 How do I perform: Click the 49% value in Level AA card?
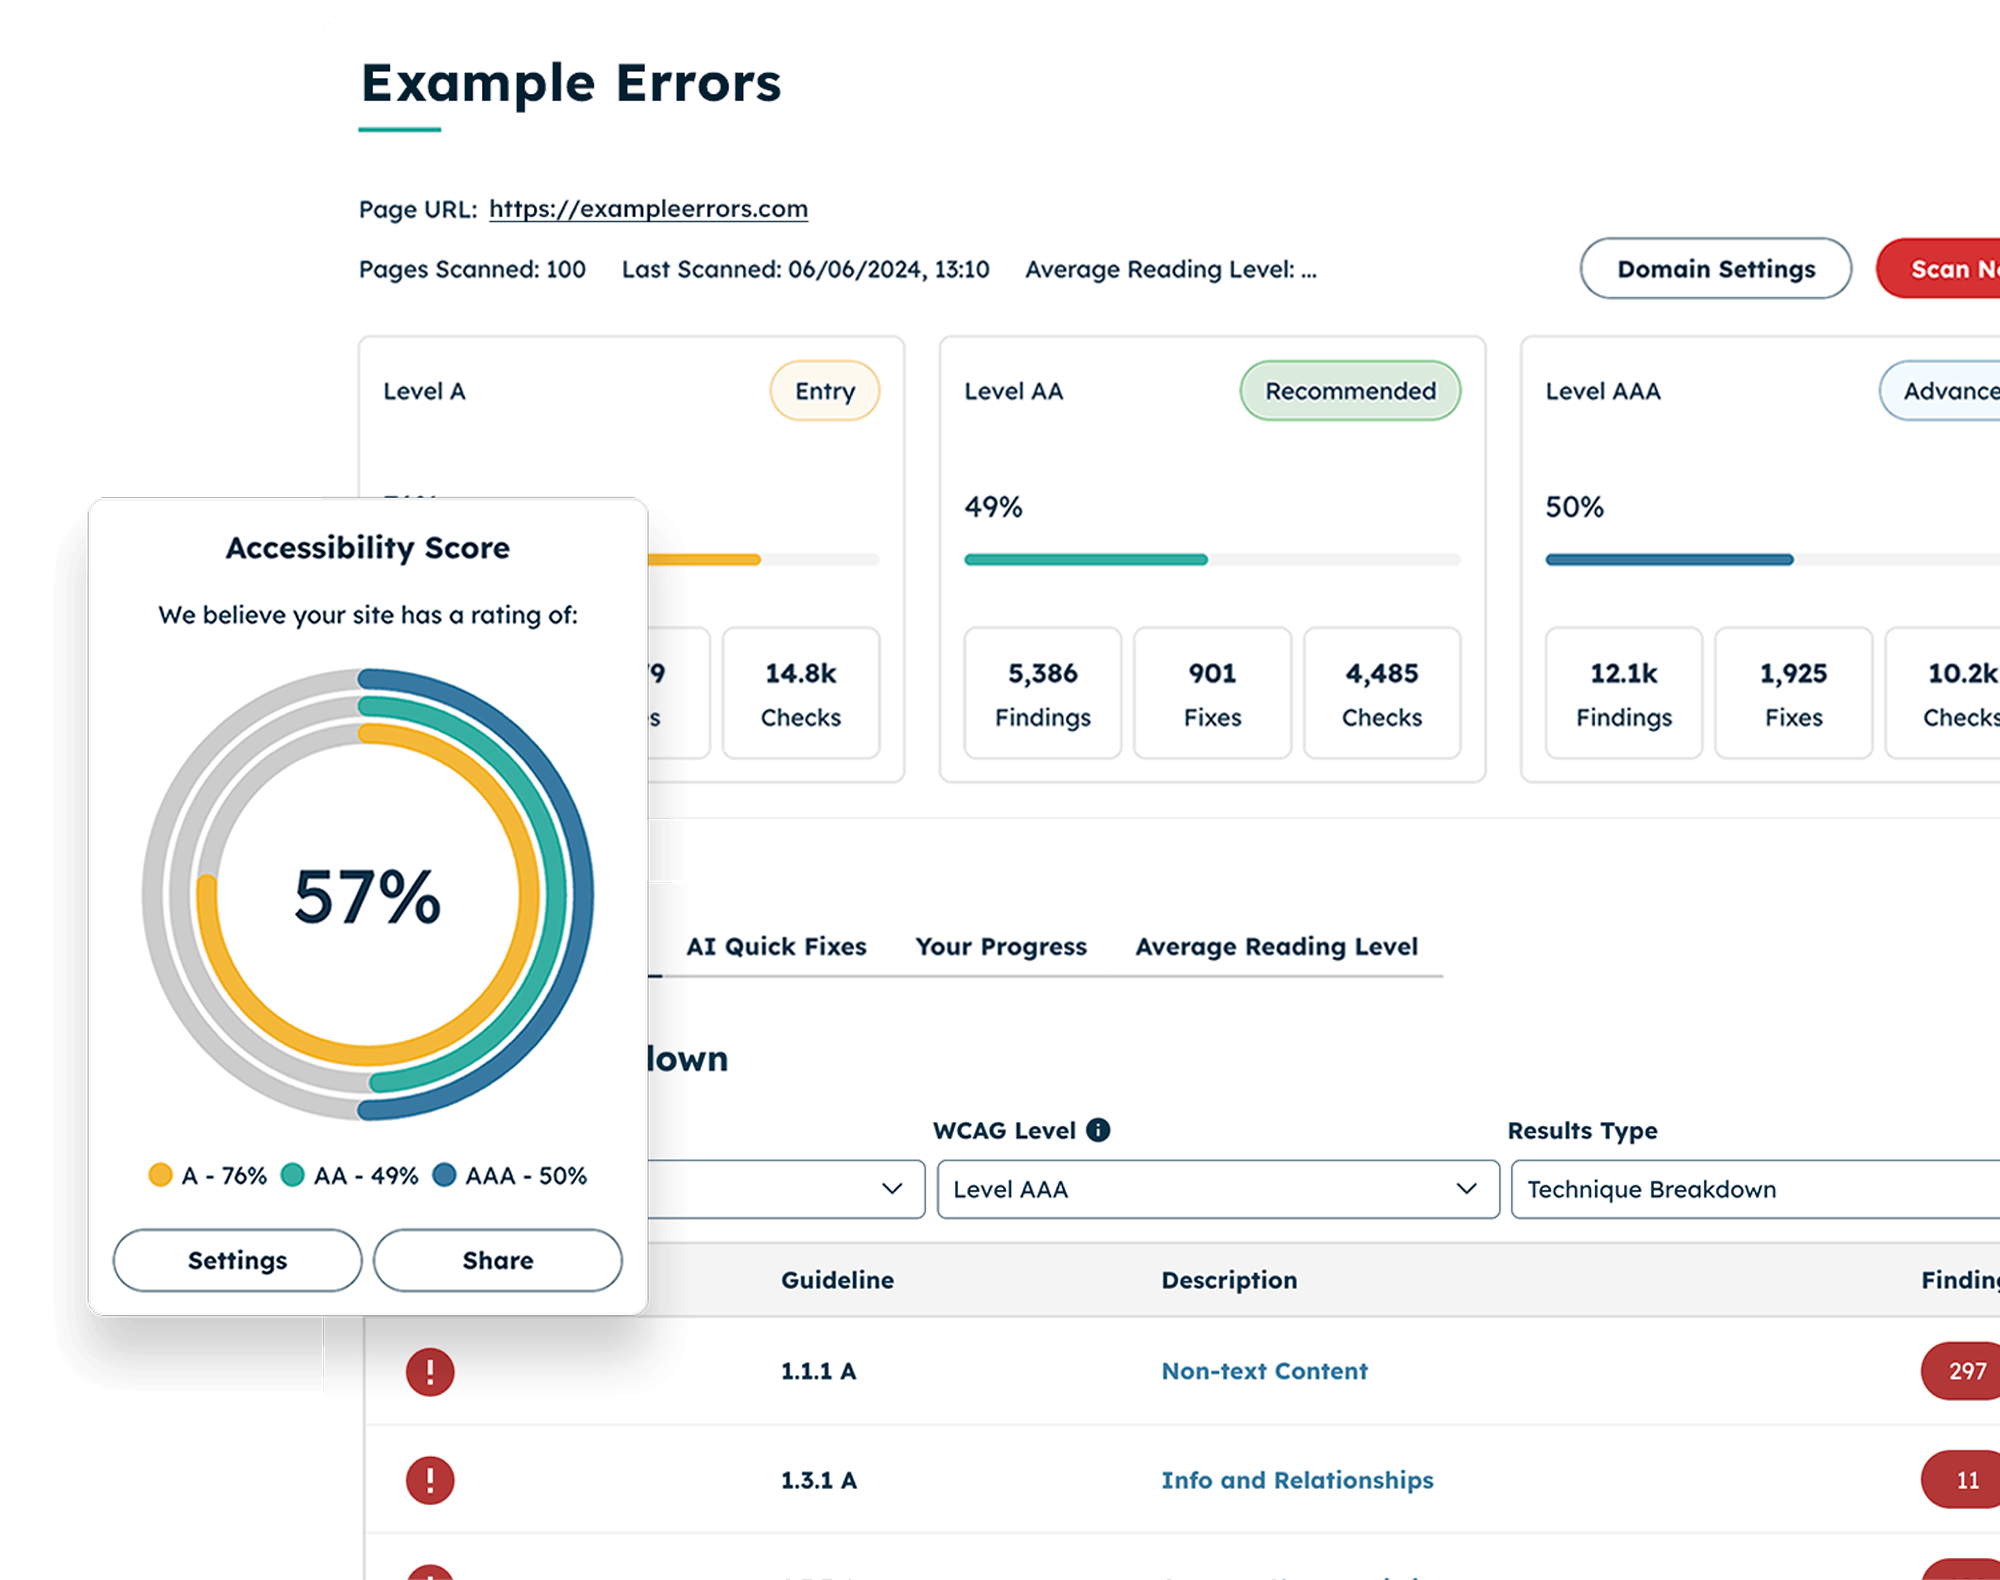993,507
